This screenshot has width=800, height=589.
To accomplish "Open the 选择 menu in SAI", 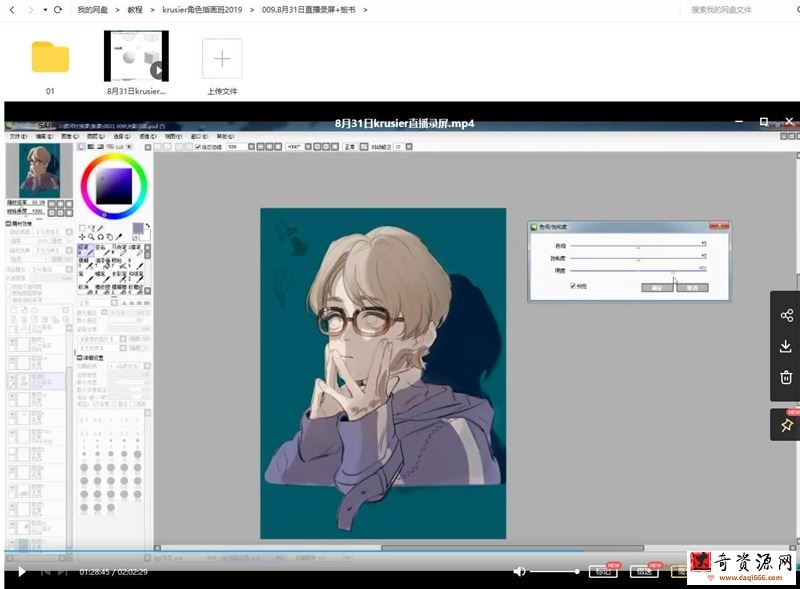I will click(121, 136).
